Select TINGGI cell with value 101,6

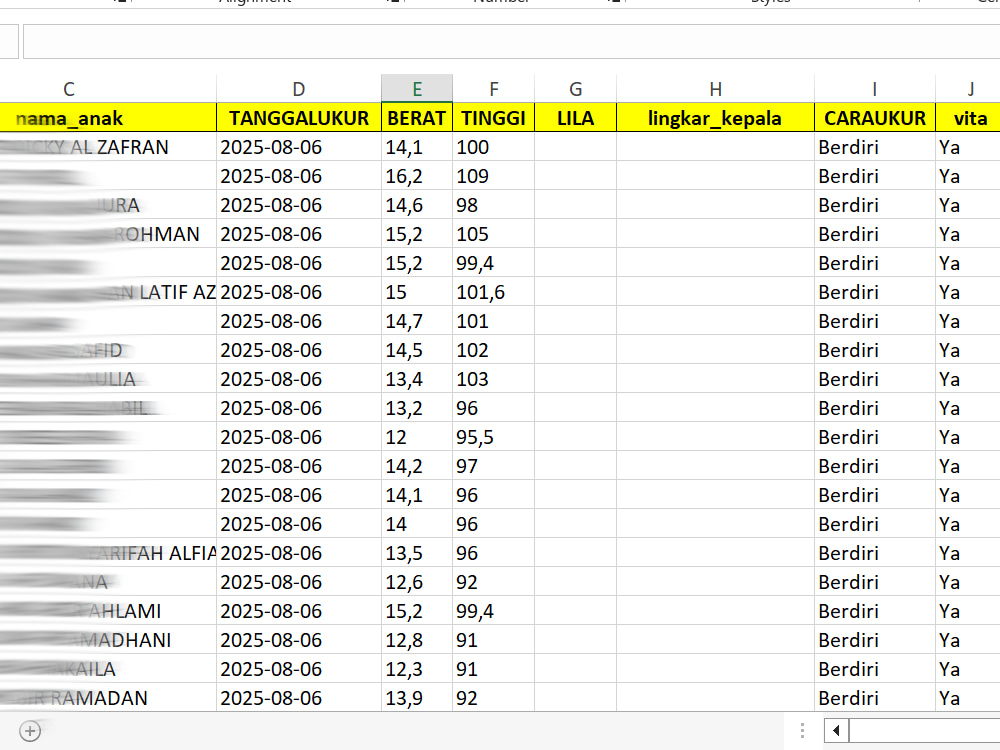[494, 292]
